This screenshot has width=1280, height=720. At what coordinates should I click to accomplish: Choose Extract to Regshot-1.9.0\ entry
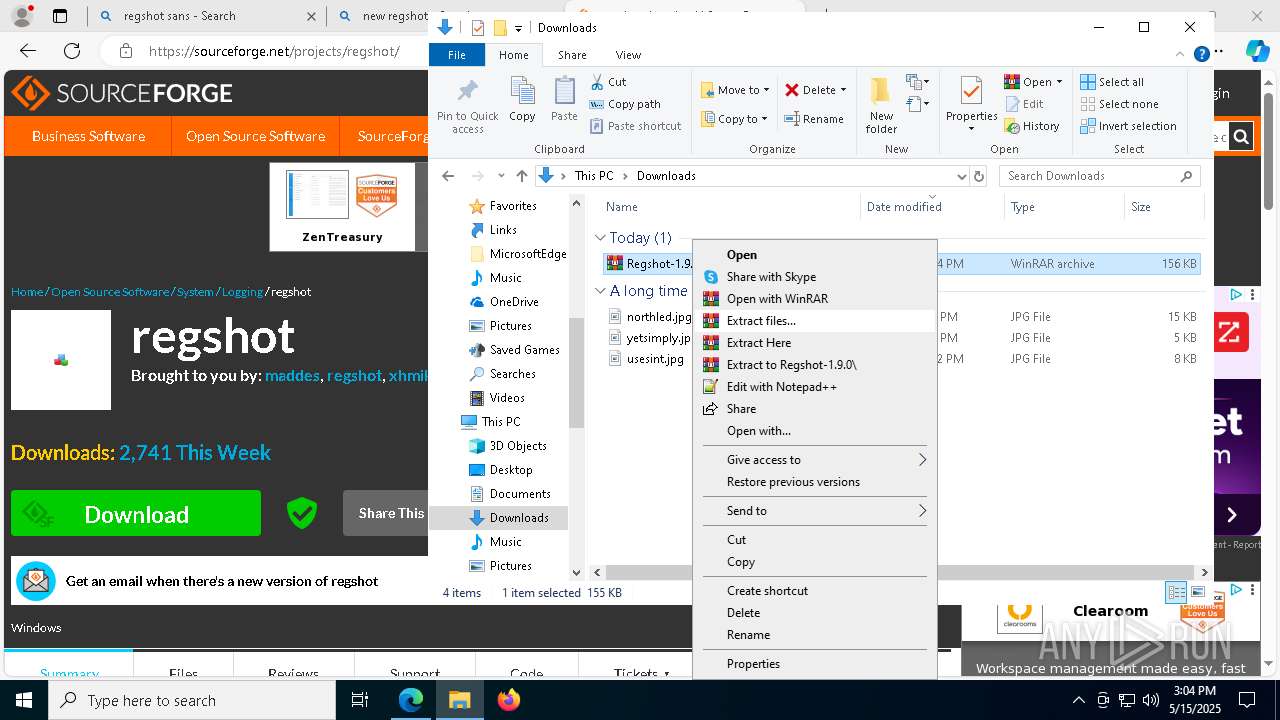tap(814, 365)
